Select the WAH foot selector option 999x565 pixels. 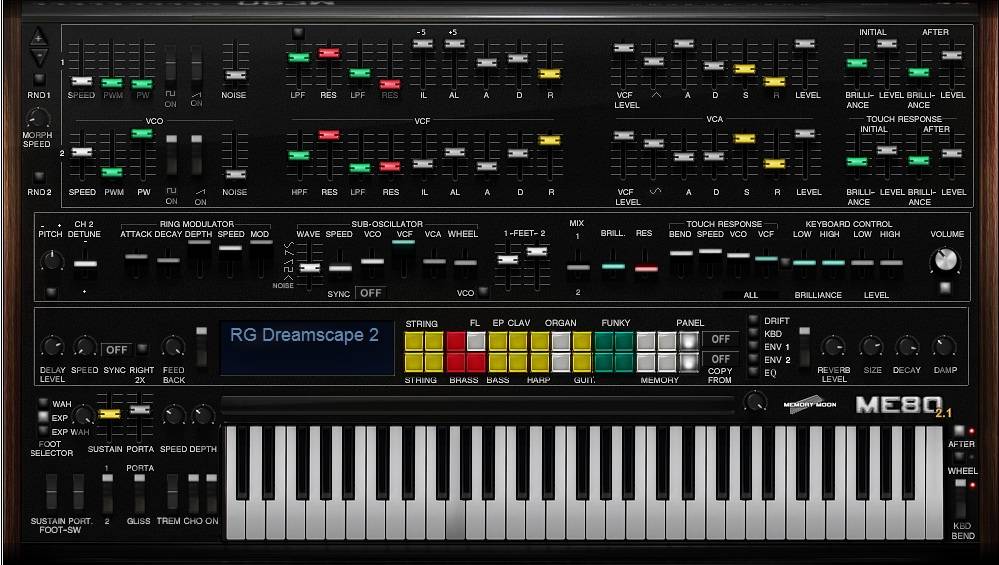pyautogui.click(x=42, y=404)
